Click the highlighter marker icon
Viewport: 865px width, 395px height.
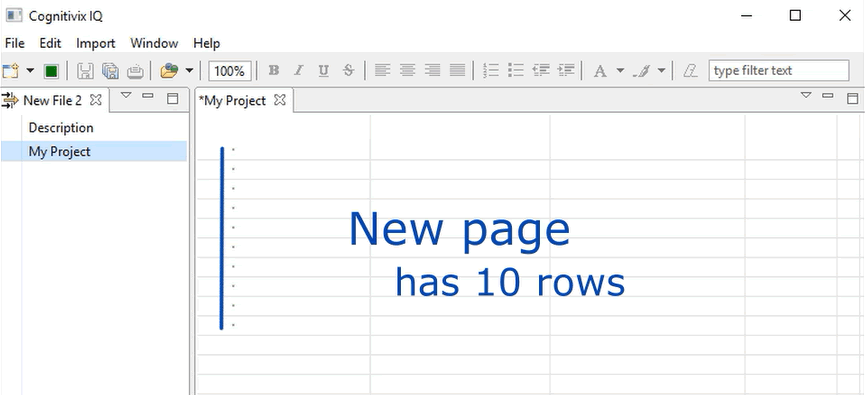coord(641,71)
